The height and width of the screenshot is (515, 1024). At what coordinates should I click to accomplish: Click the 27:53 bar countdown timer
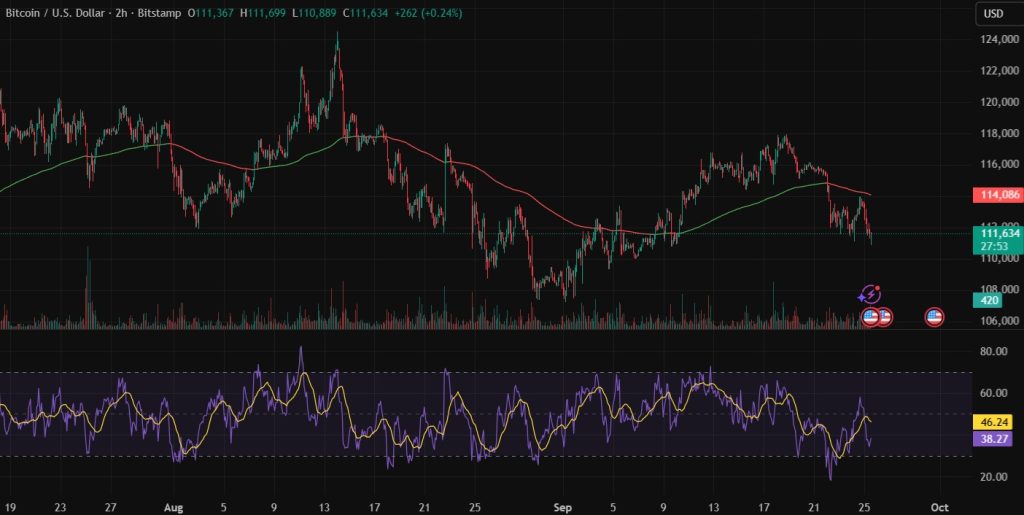[993, 245]
